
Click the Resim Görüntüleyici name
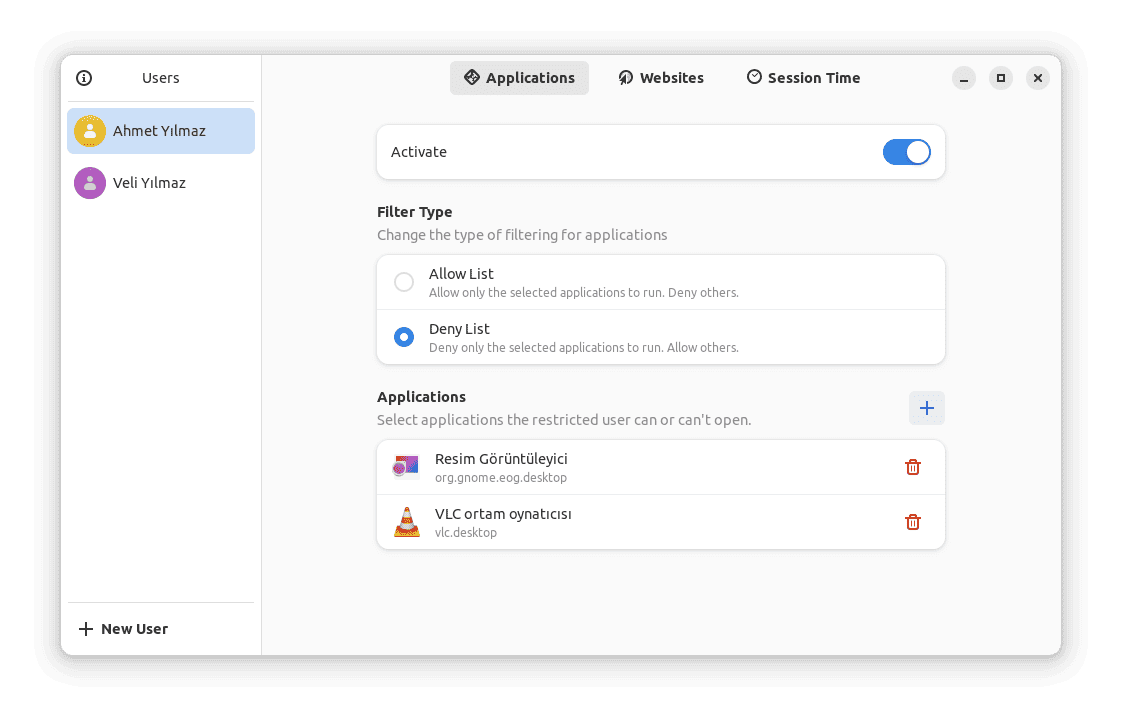click(501, 459)
